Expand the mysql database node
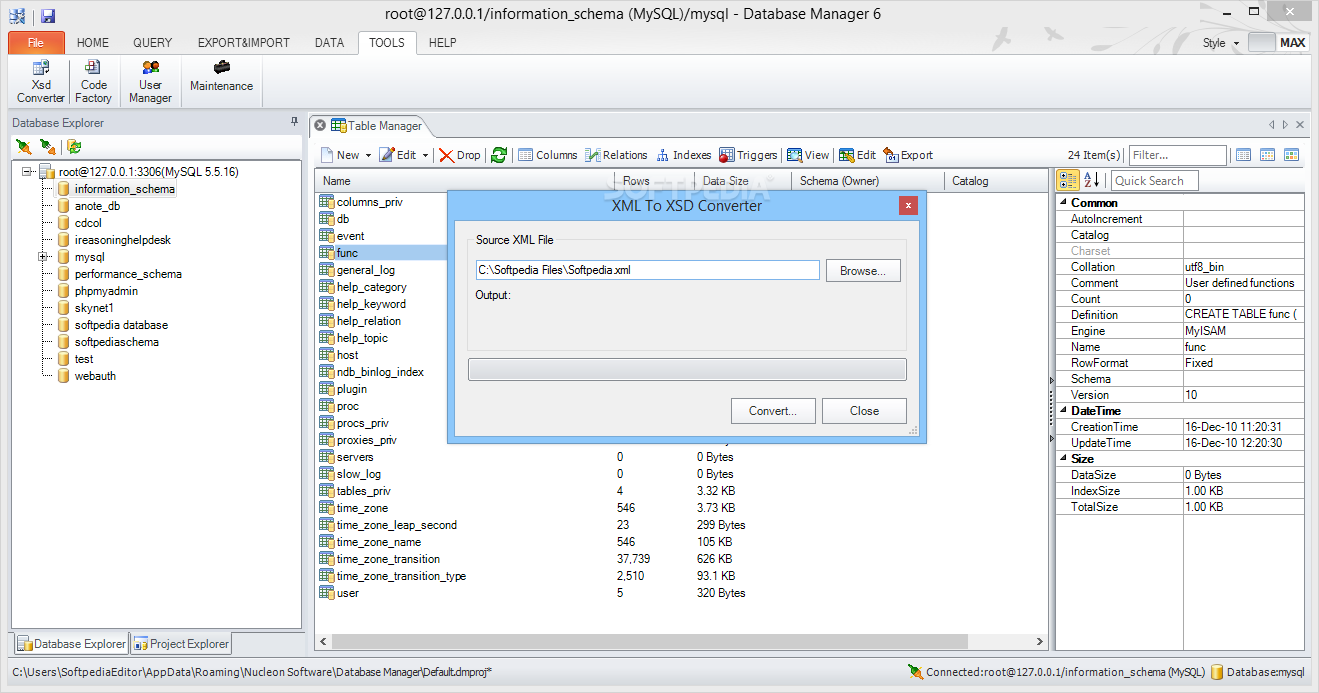This screenshot has height=693, width=1319. [43, 257]
